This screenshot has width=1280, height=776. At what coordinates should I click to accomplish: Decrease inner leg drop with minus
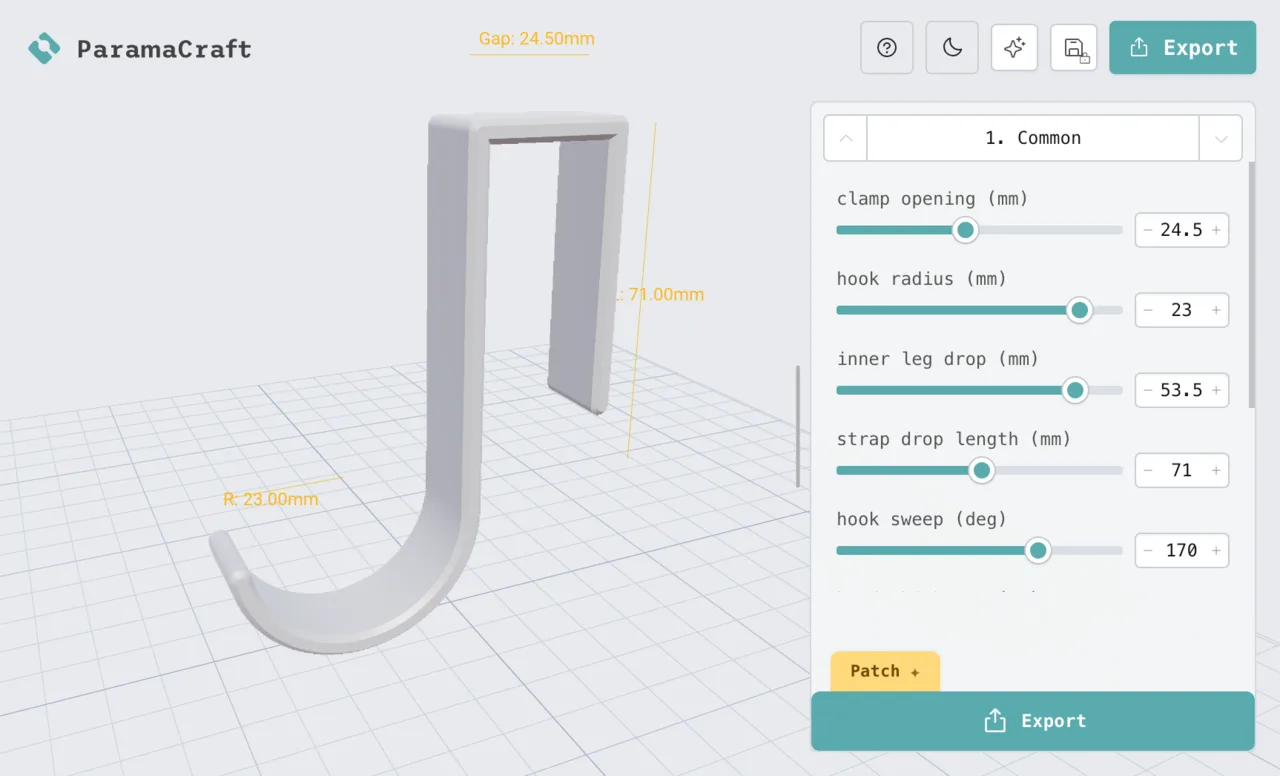point(1148,390)
